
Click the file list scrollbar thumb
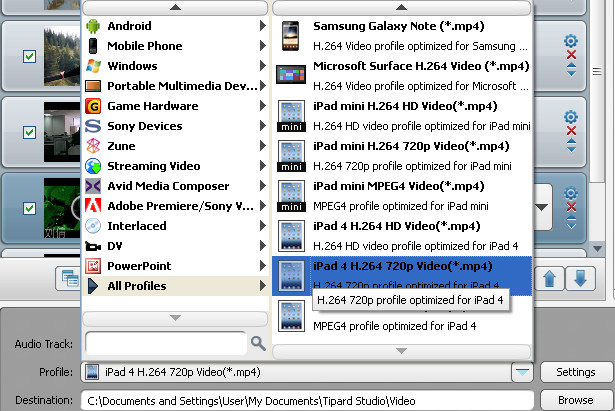[x=597, y=93]
